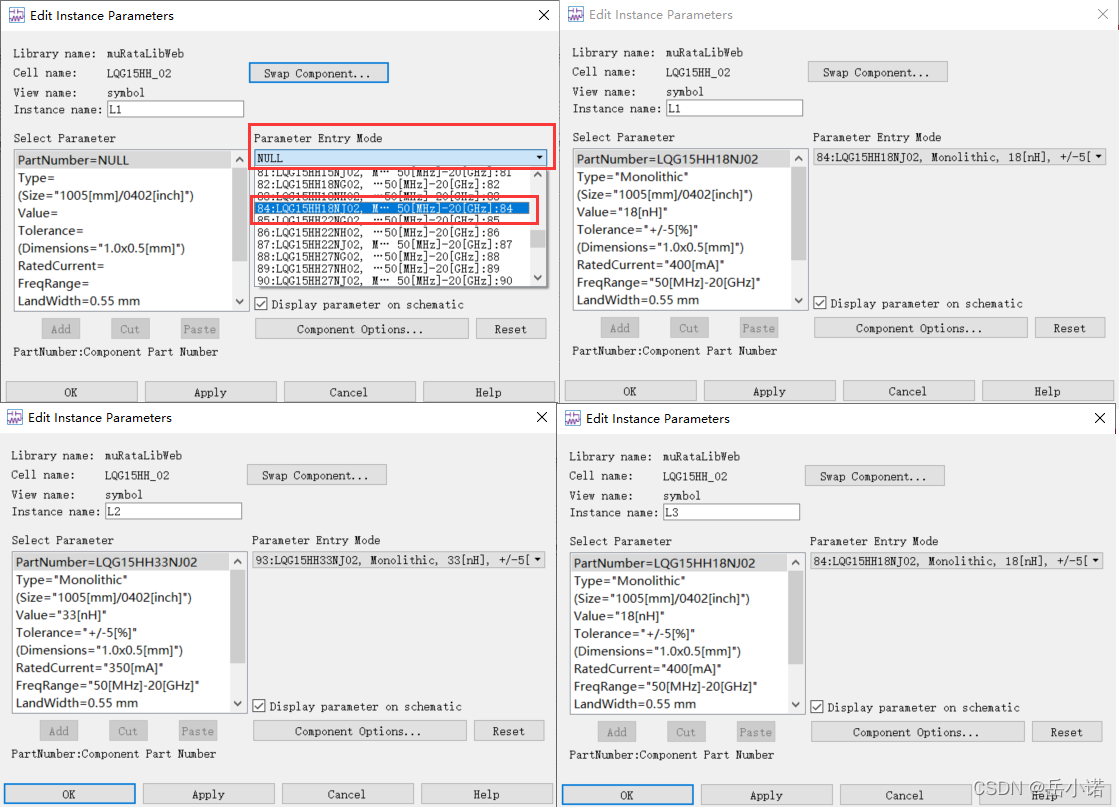Click Reset in the L2 dialog
1120x807 pixels.
(x=509, y=731)
